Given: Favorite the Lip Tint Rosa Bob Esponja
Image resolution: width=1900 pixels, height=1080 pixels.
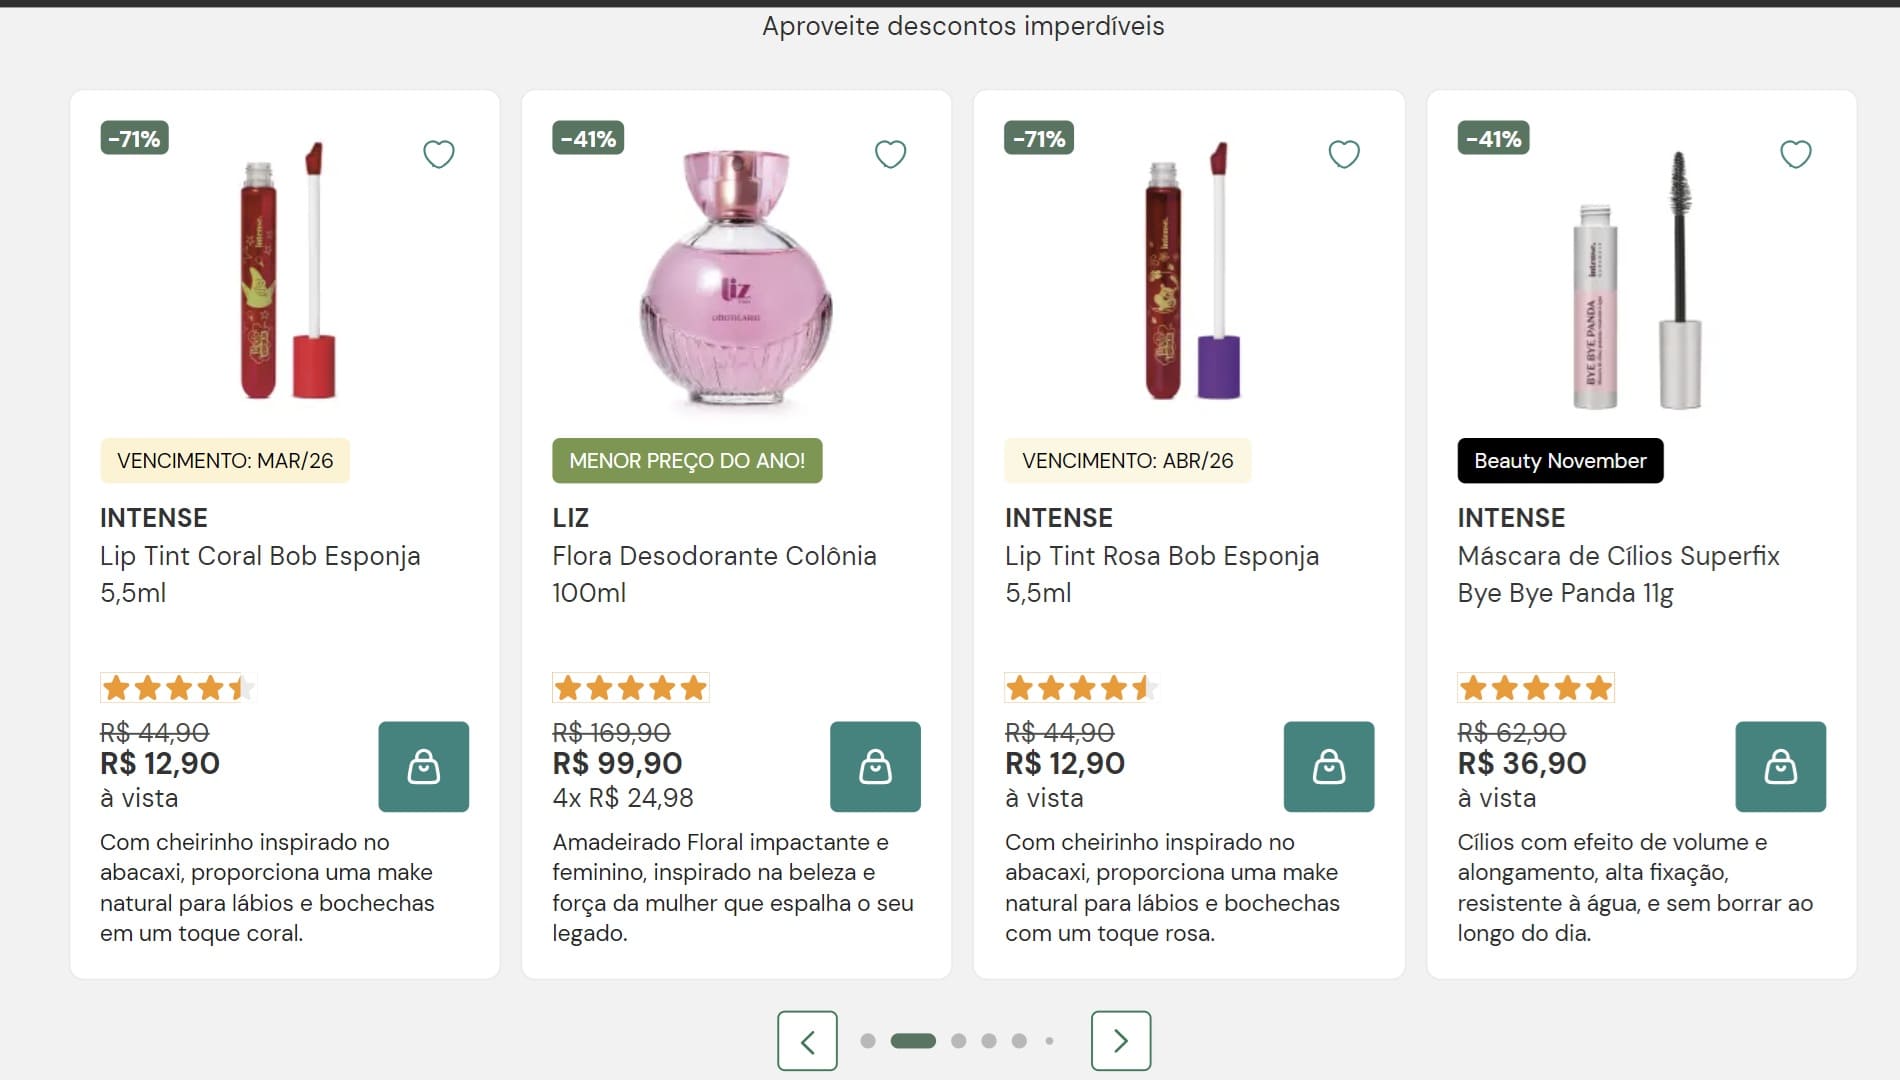Looking at the screenshot, I should (x=1343, y=154).
